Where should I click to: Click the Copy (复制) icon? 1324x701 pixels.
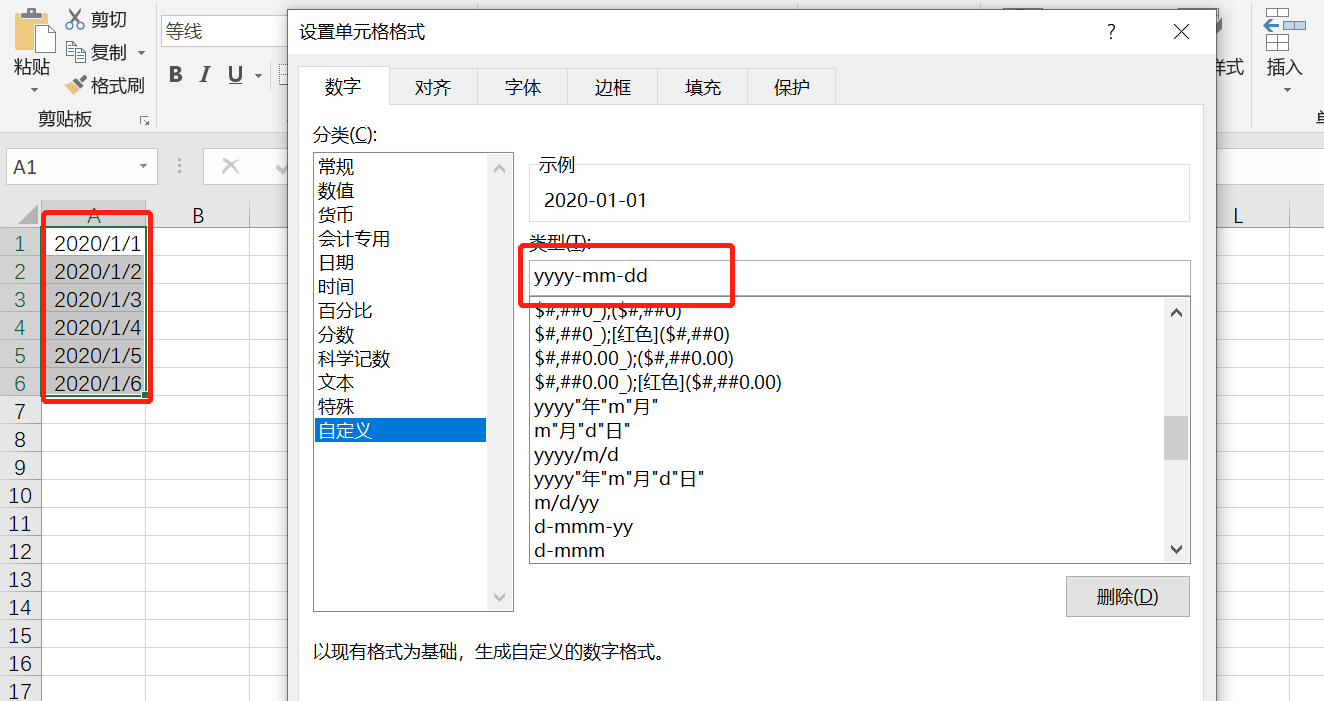[76, 52]
